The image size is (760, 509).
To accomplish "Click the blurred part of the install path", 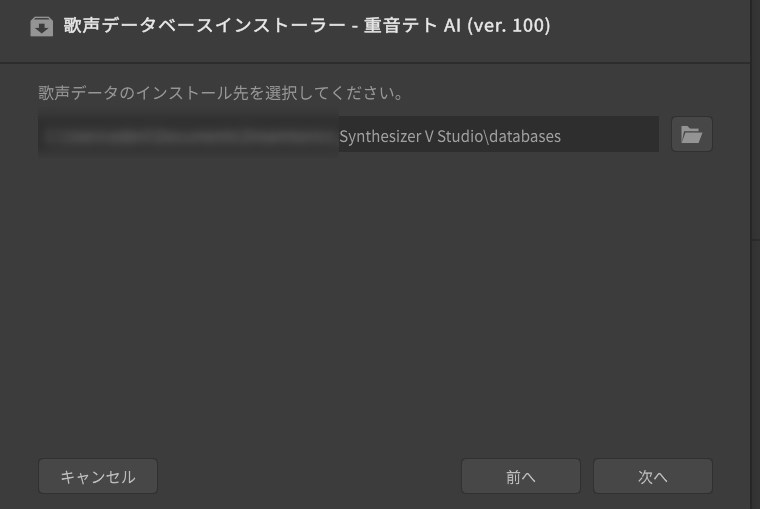I will tap(188, 135).
